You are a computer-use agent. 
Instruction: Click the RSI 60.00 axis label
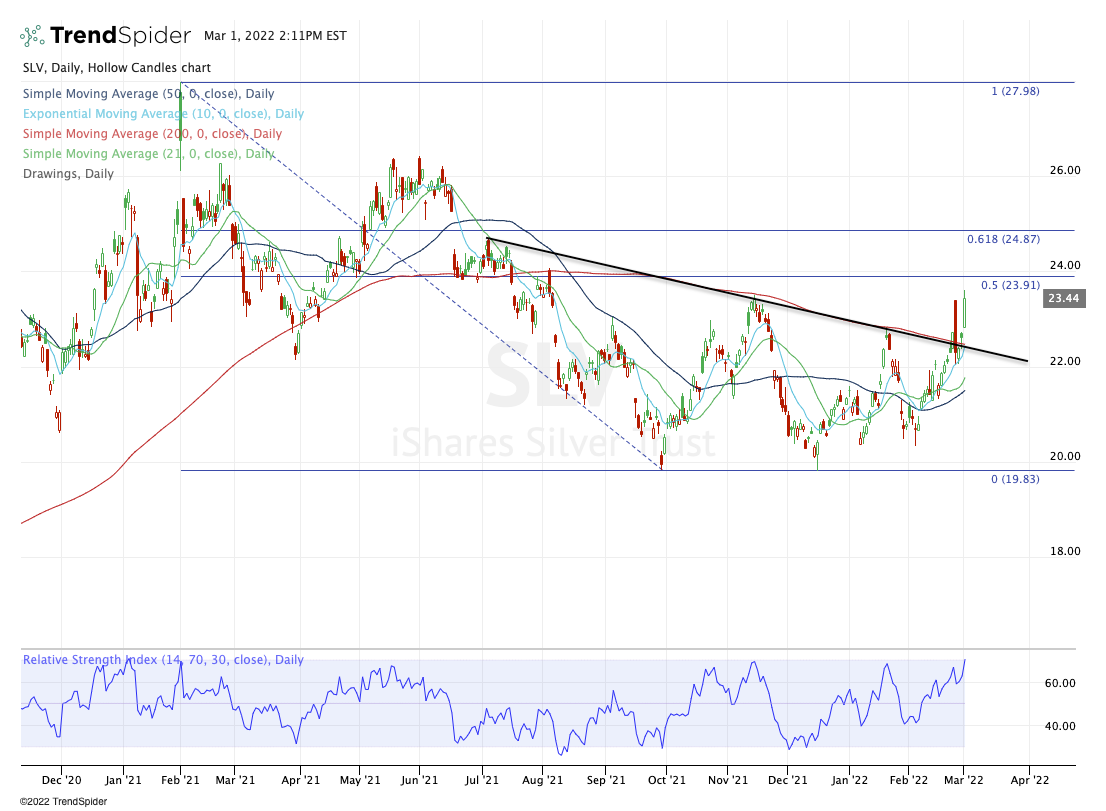[x=1060, y=683]
